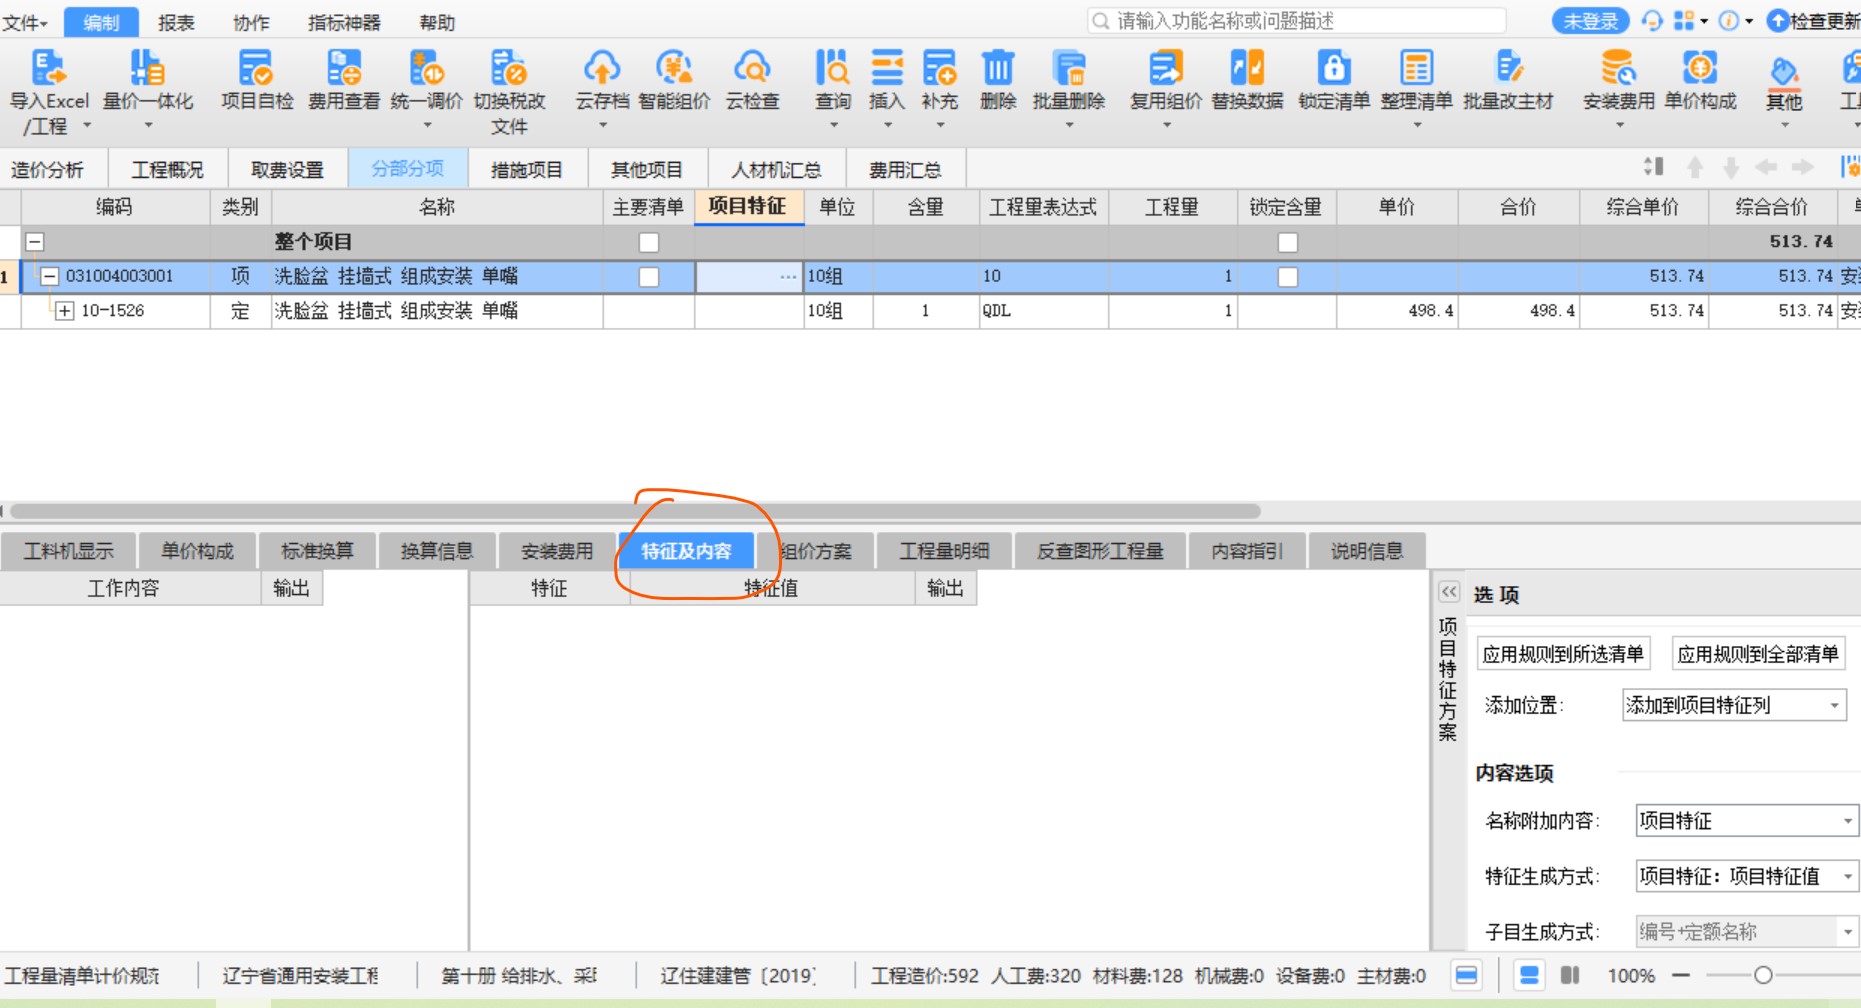Click the 工程量表达式 cell showing QDL
This screenshot has height=1008, width=1861.
(x=1043, y=311)
